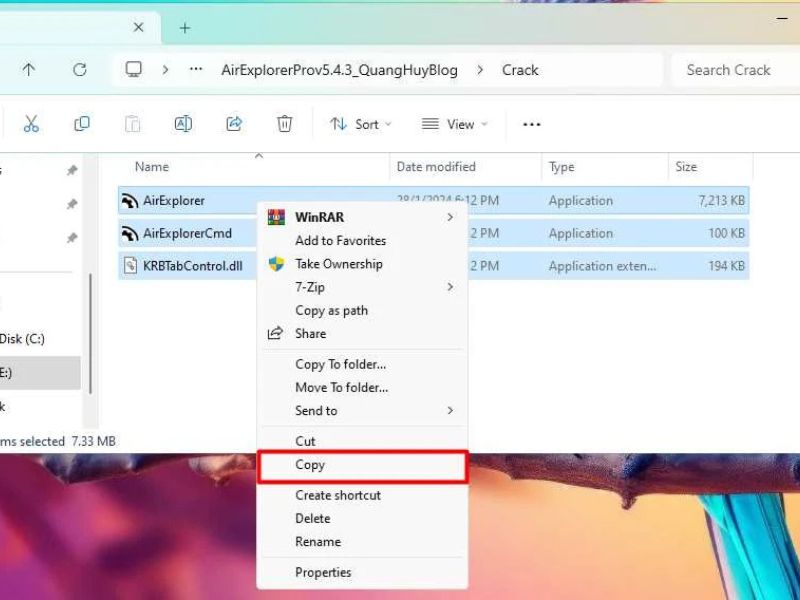Expand the Send to submenu arrow
Viewport: 800px width, 600px height.
(x=450, y=410)
